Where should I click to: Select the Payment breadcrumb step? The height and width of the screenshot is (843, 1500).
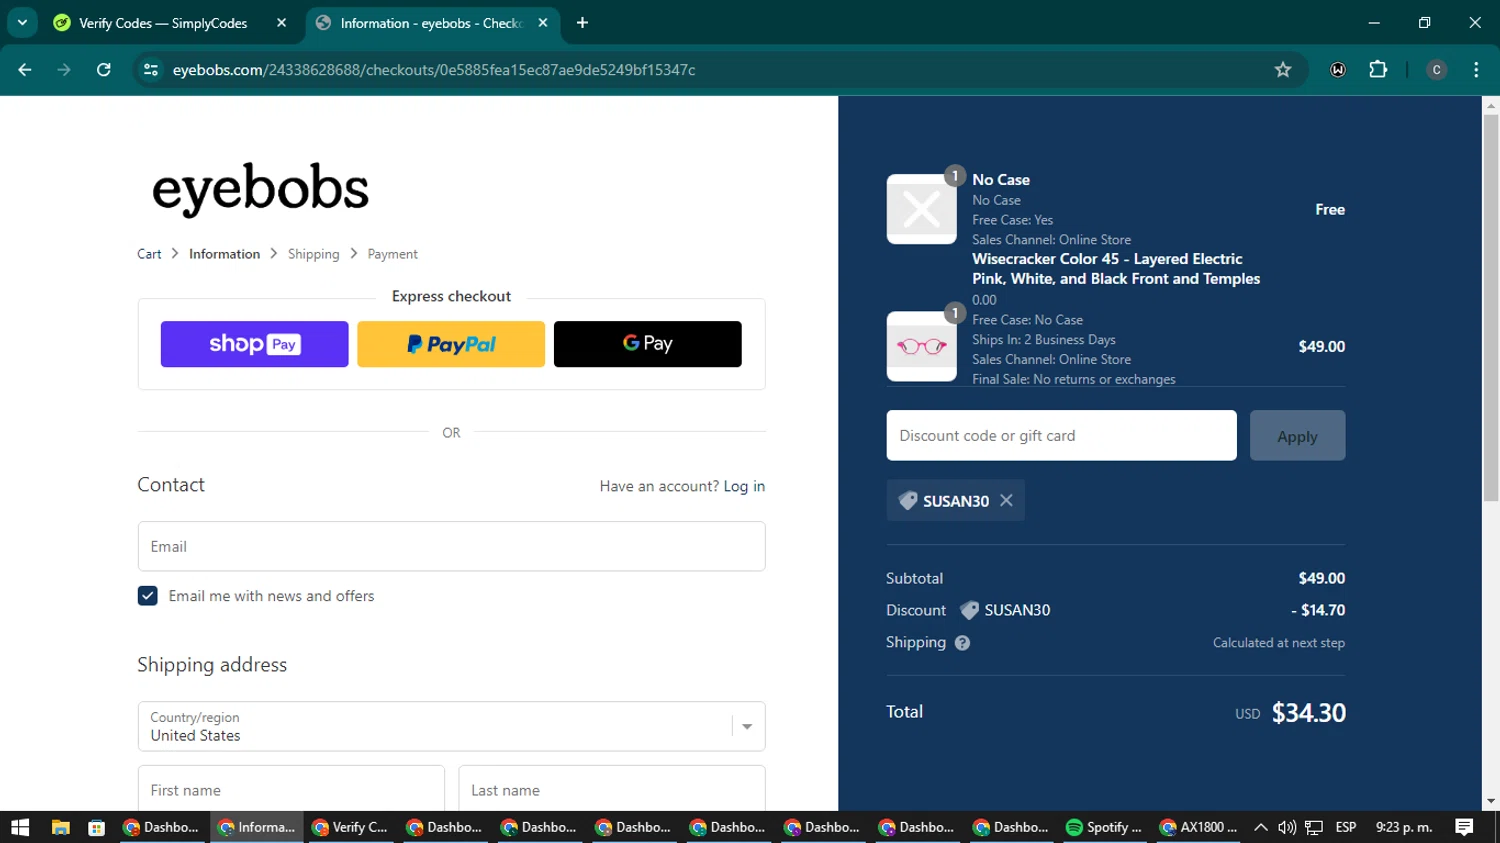392,254
